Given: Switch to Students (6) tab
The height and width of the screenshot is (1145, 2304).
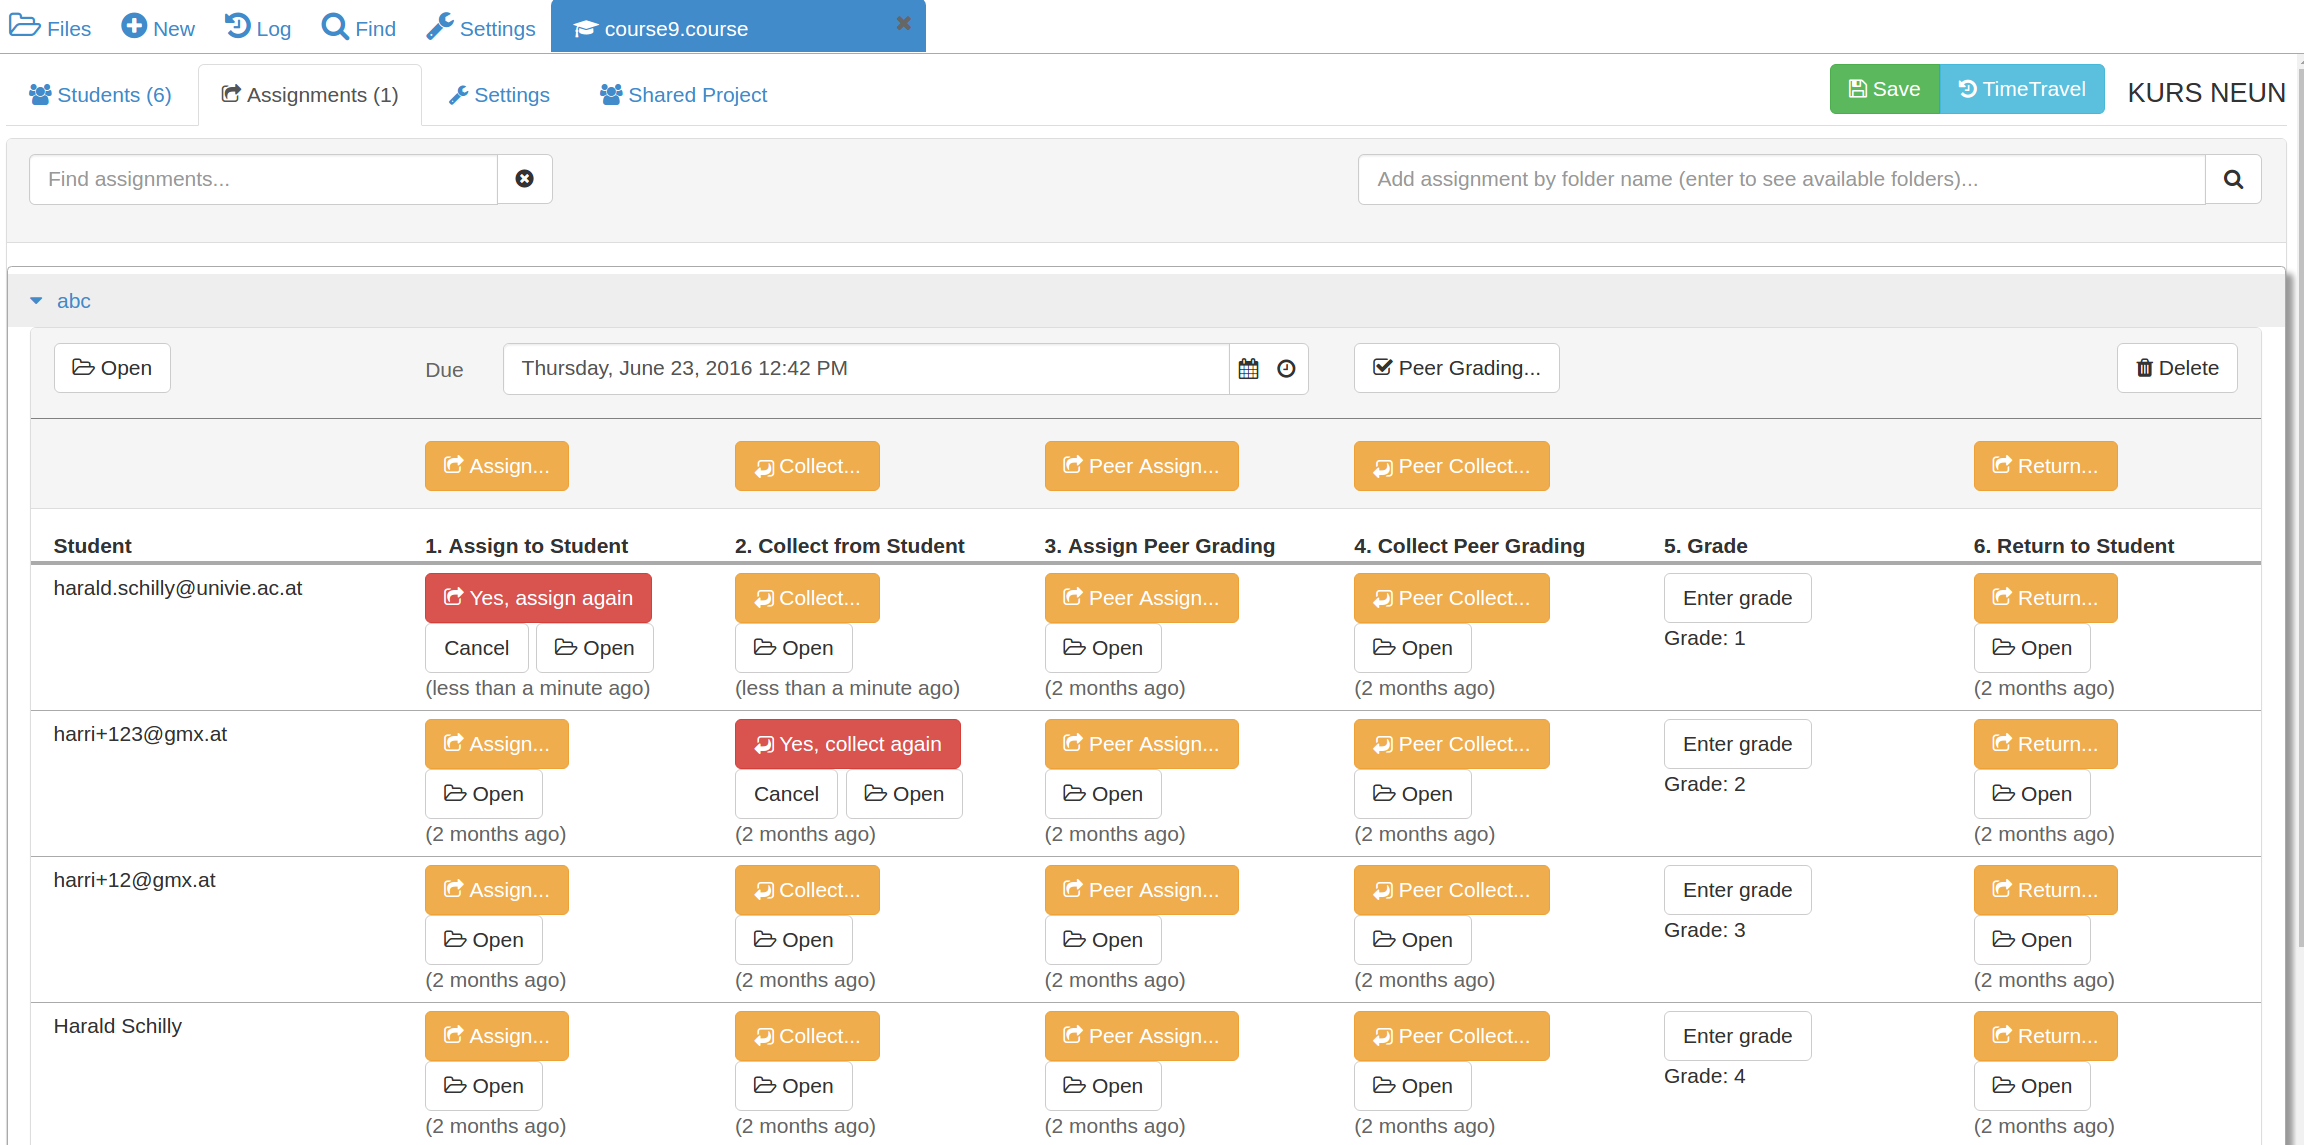Looking at the screenshot, I should [x=100, y=95].
